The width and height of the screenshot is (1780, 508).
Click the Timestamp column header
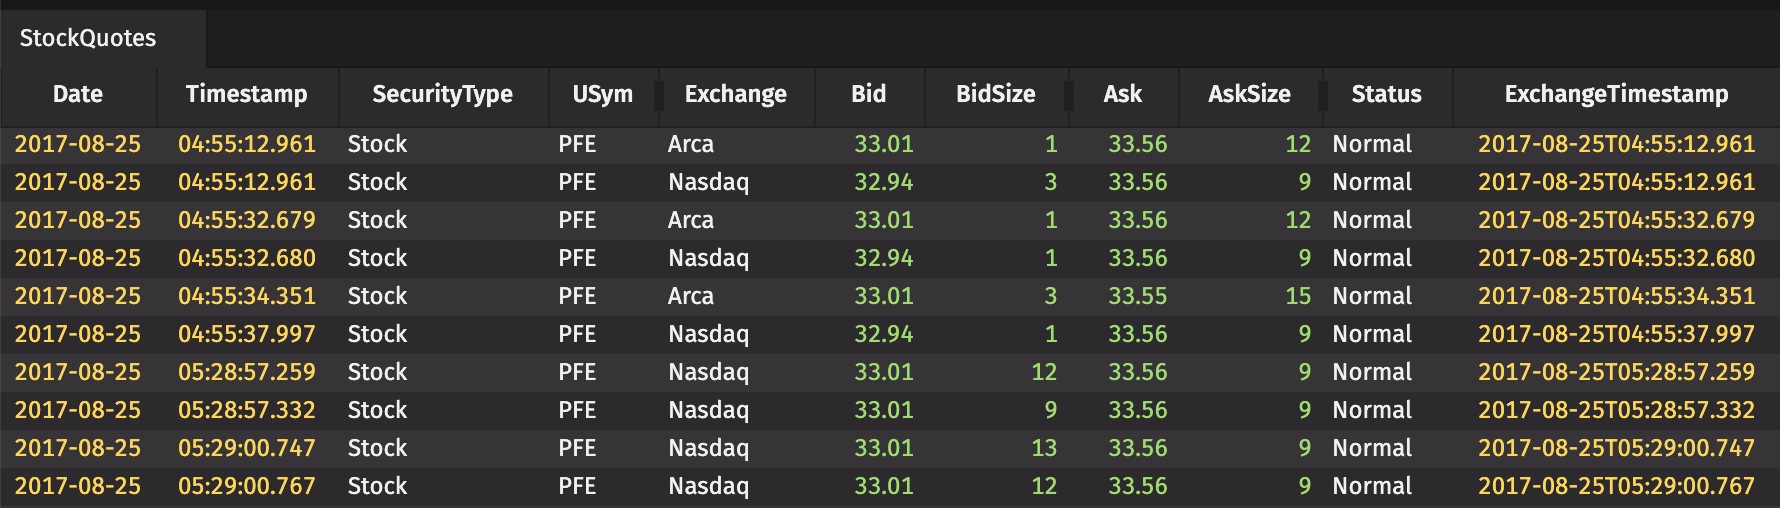[x=247, y=94]
